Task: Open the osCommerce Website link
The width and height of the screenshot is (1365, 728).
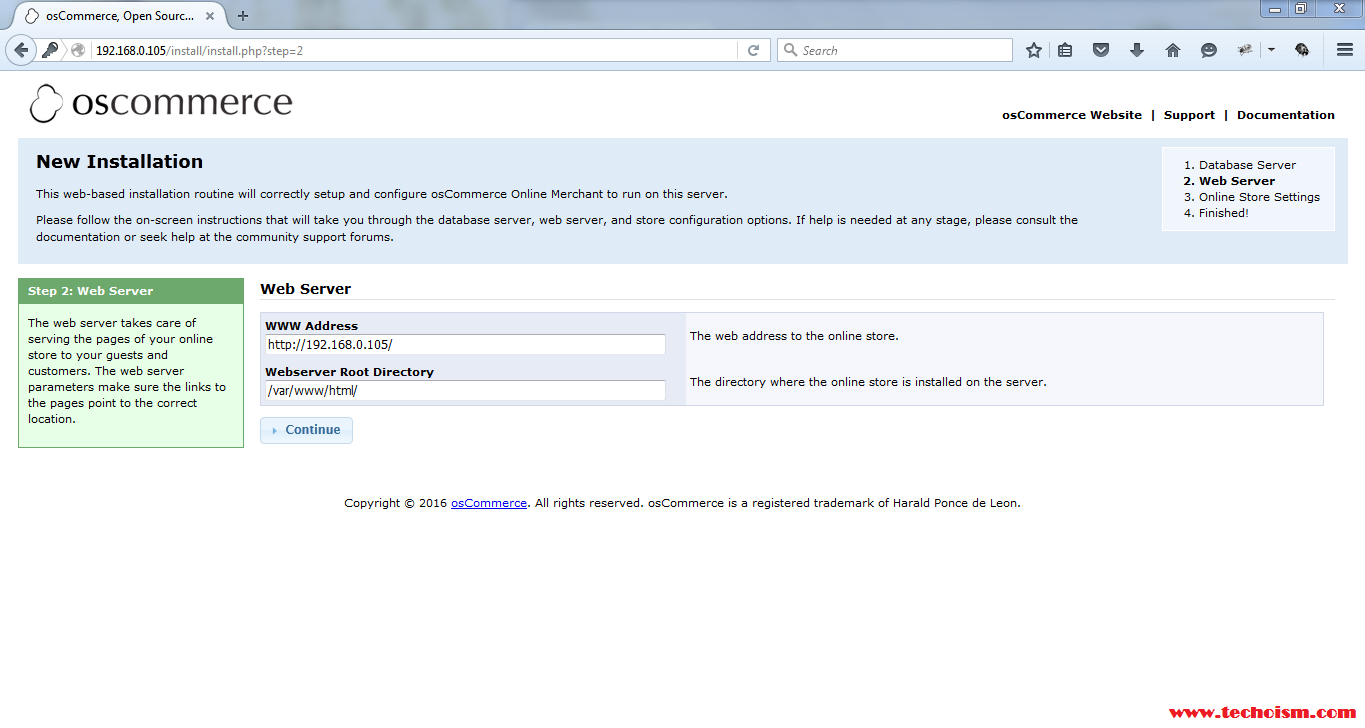Action: 1072,115
